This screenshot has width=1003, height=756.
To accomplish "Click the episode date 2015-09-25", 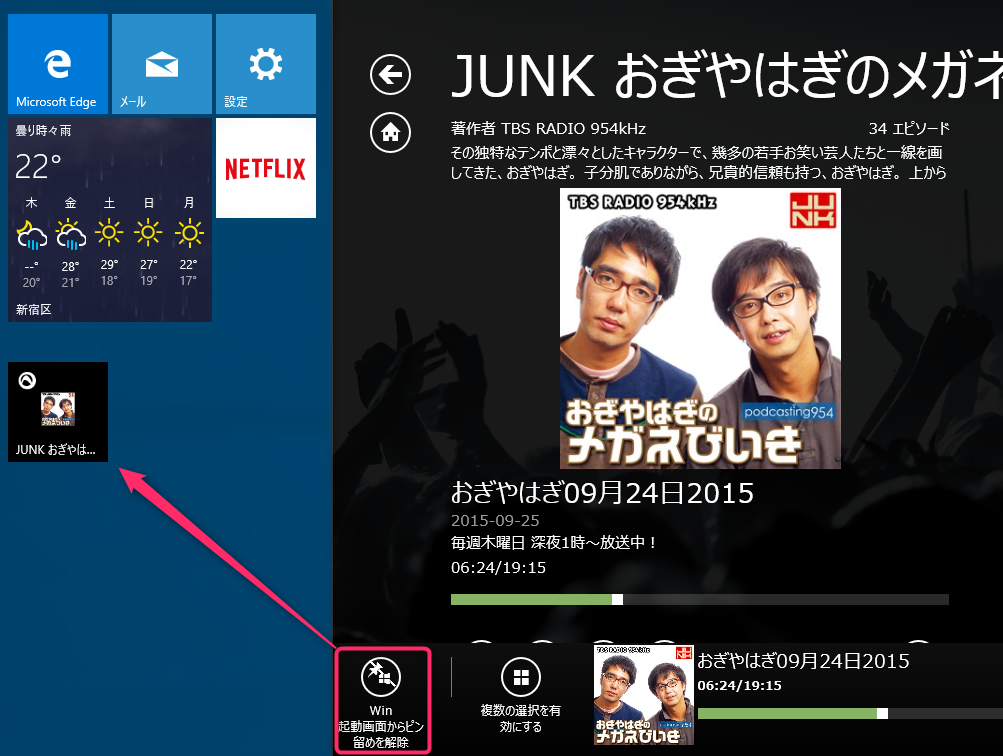I will pyautogui.click(x=495, y=521).
